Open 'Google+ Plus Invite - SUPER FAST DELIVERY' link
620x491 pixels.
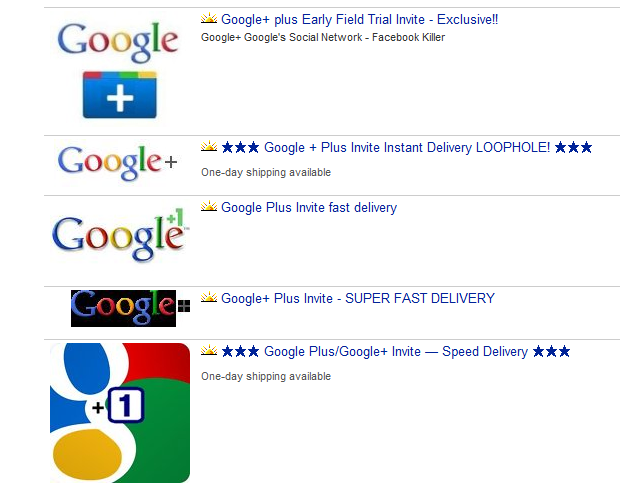coord(358,298)
